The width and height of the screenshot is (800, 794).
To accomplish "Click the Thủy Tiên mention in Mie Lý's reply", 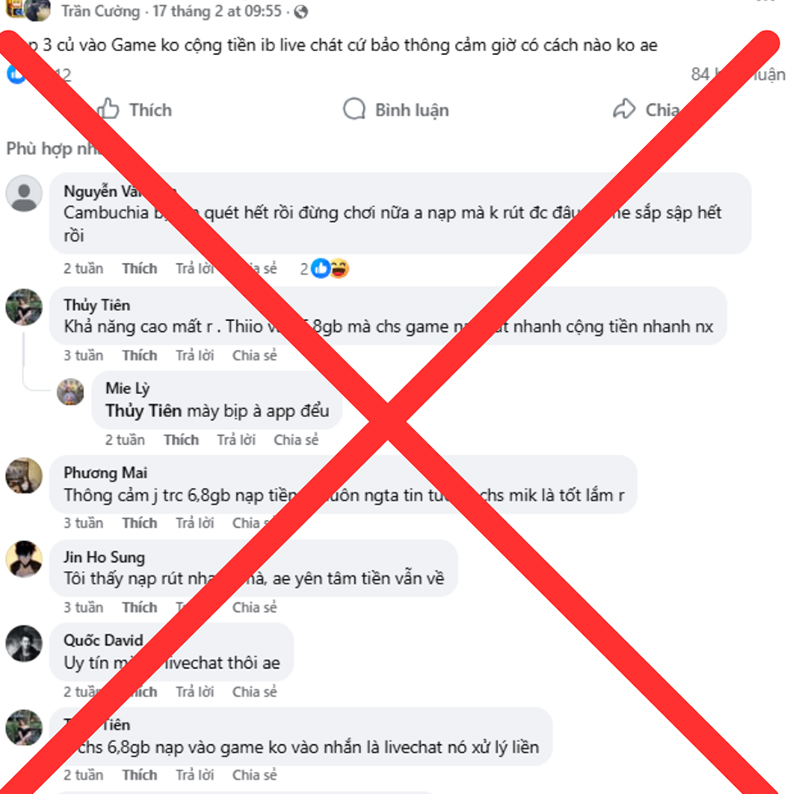I will [143, 411].
